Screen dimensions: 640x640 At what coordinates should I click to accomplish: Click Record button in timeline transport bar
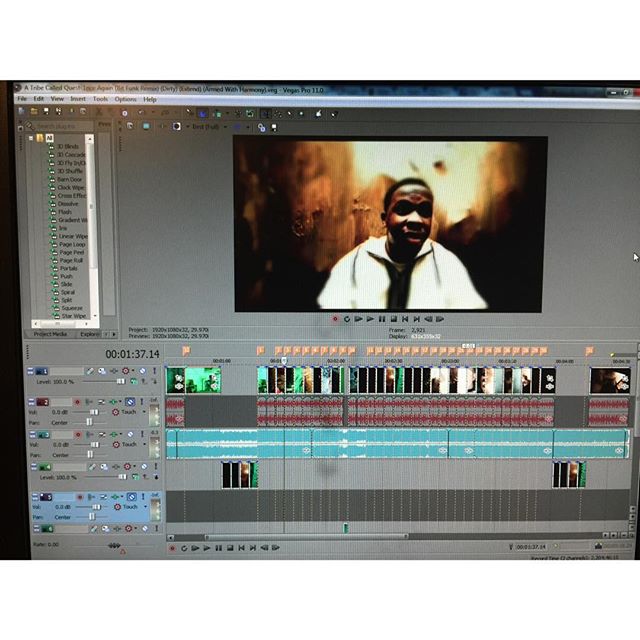click(172, 548)
